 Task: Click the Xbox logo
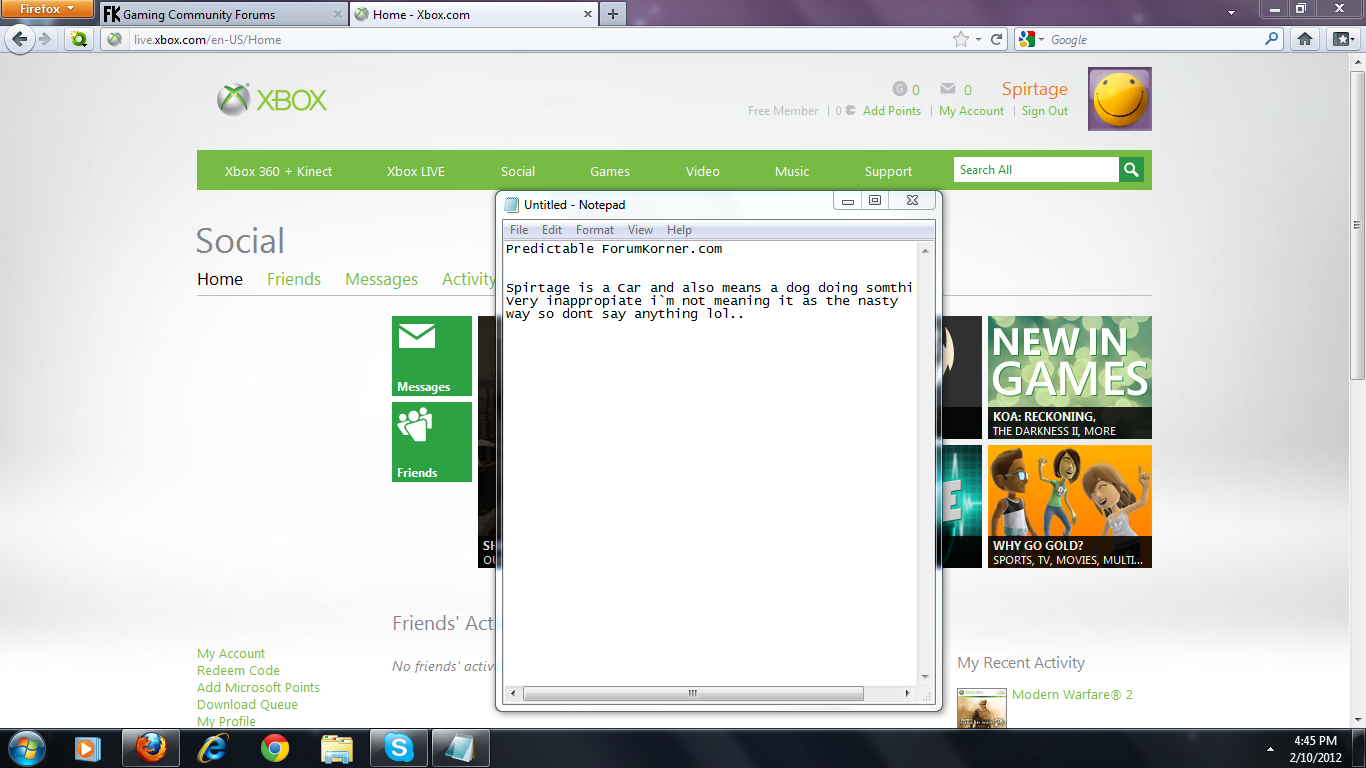(272, 99)
